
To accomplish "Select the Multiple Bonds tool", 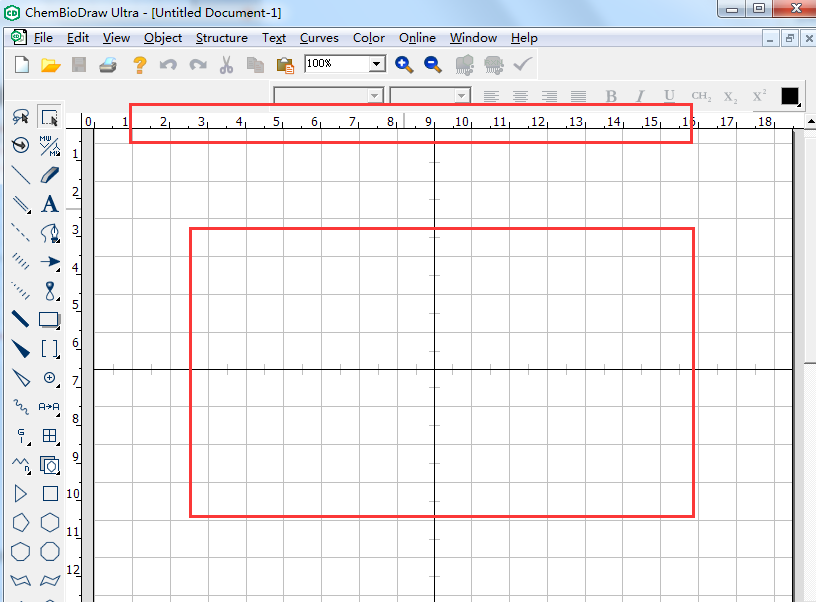I will pos(21,204).
